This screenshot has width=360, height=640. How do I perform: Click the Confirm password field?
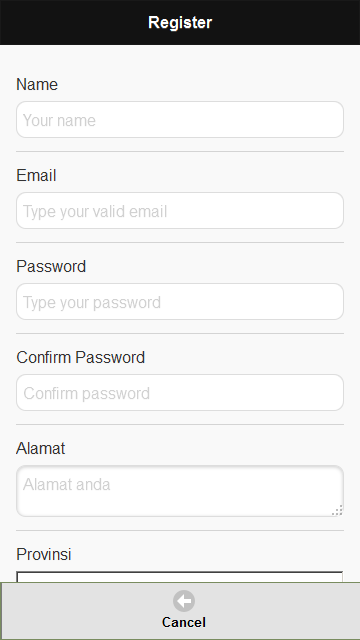click(x=180, y=393)
